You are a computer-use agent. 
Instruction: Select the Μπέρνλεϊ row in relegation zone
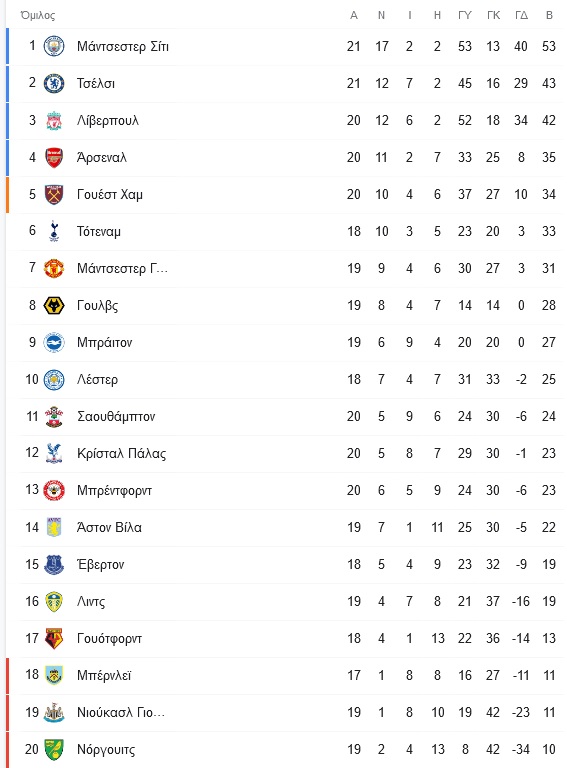(285, 675)
